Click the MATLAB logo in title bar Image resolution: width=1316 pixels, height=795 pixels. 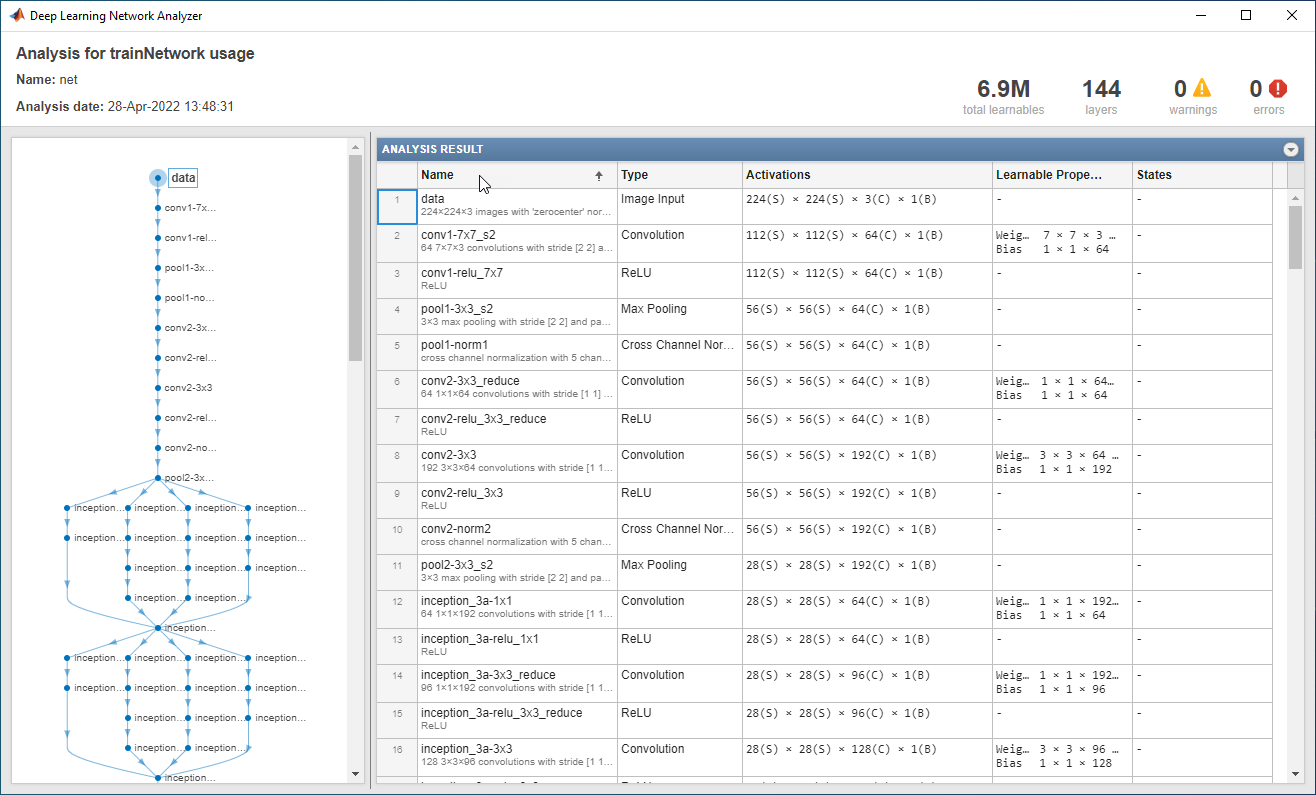16,16
